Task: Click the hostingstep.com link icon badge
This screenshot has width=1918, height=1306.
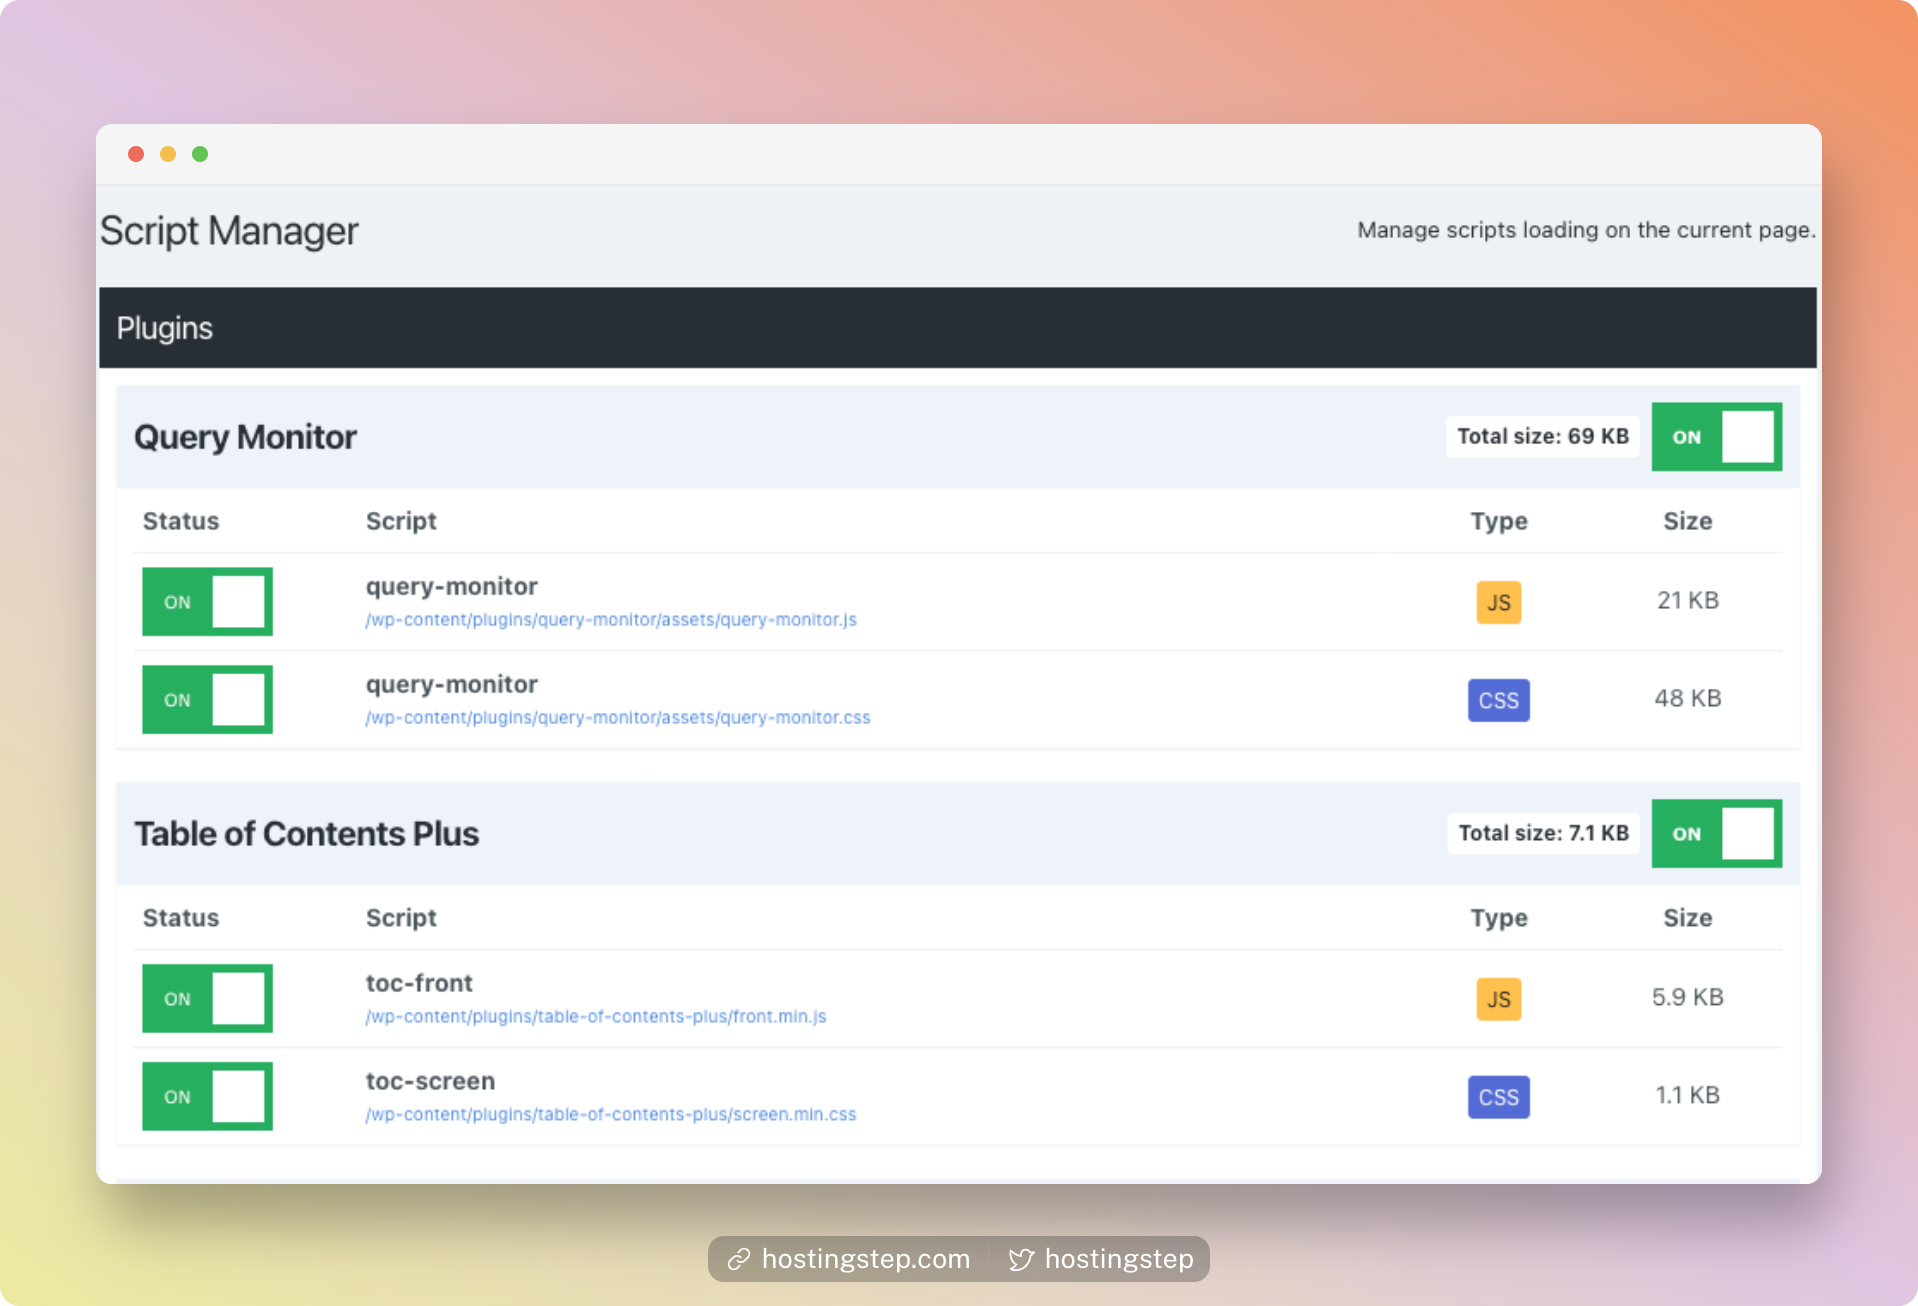Action: coord(848,1259)
